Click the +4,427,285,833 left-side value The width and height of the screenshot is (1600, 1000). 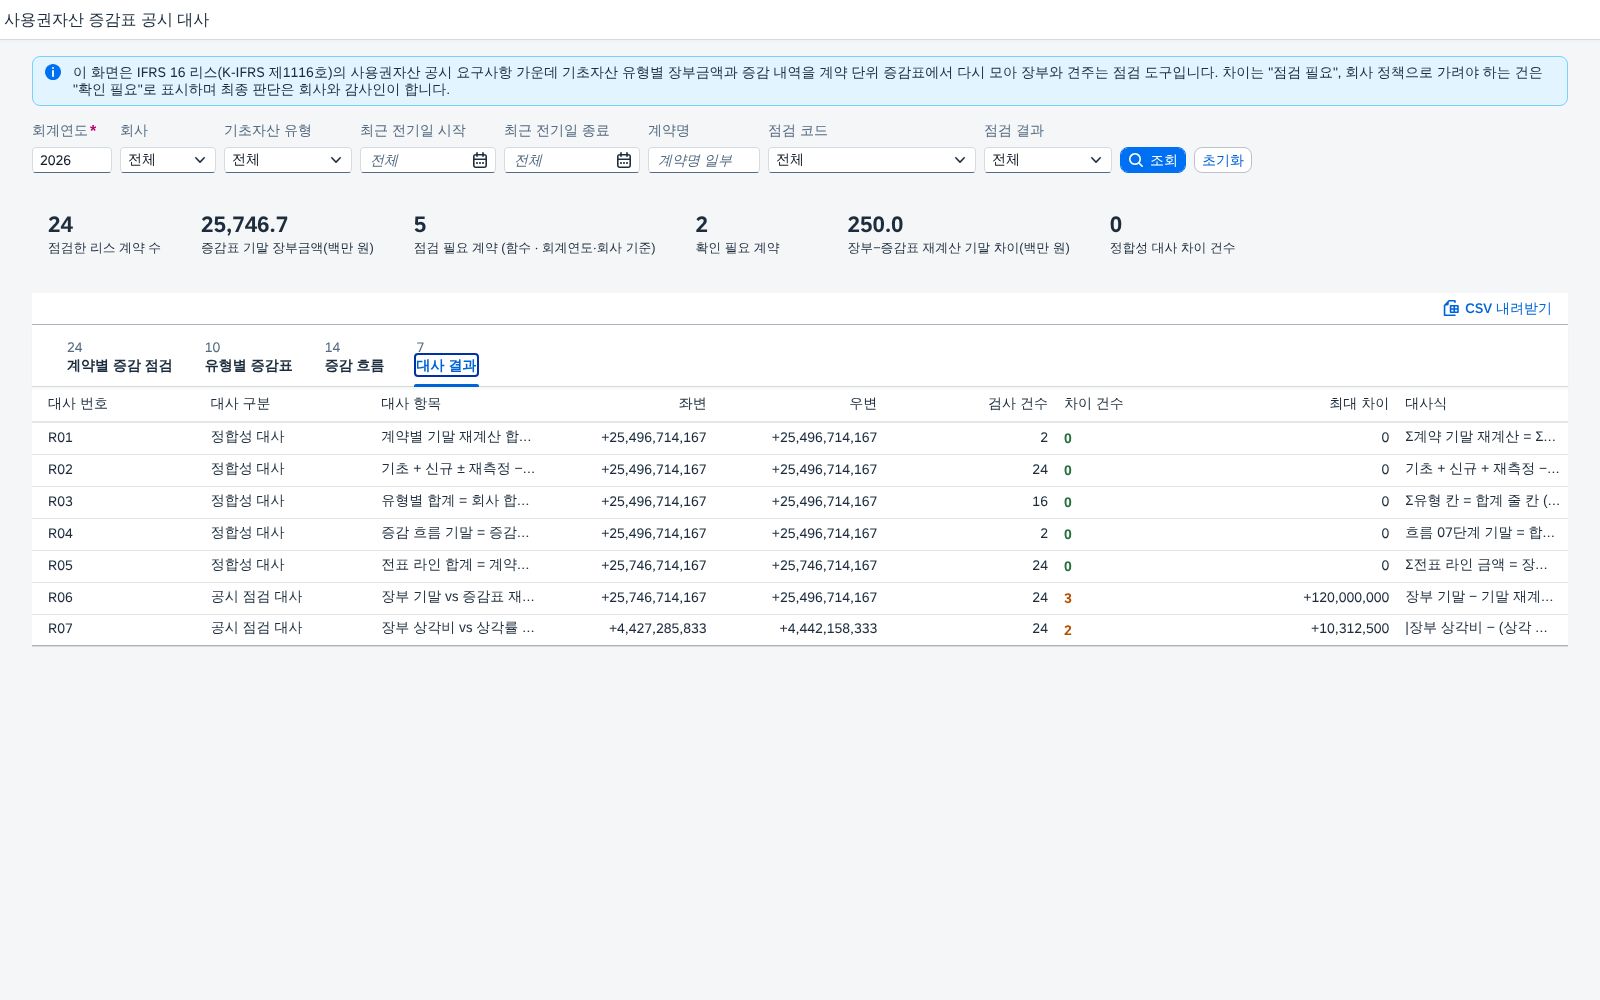coord(657,629)
